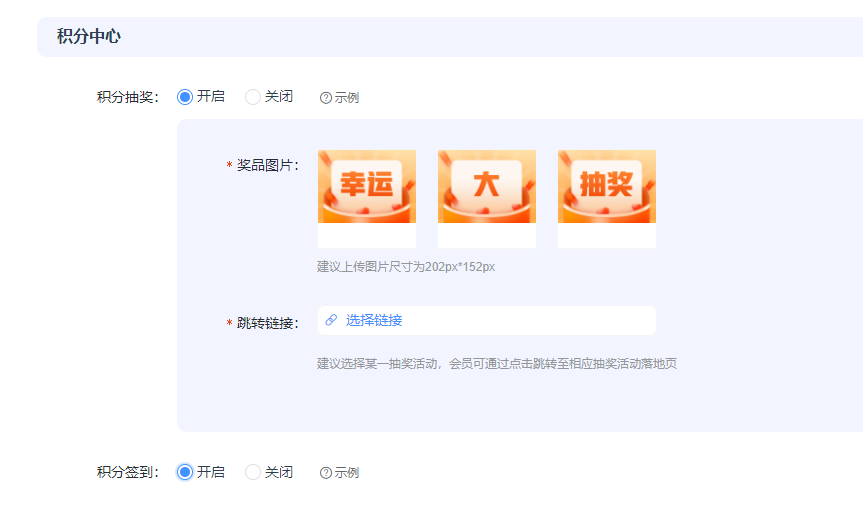Select 关闭 radio for 积分抽奖
The image size is (863, 530).
point(253,97)
